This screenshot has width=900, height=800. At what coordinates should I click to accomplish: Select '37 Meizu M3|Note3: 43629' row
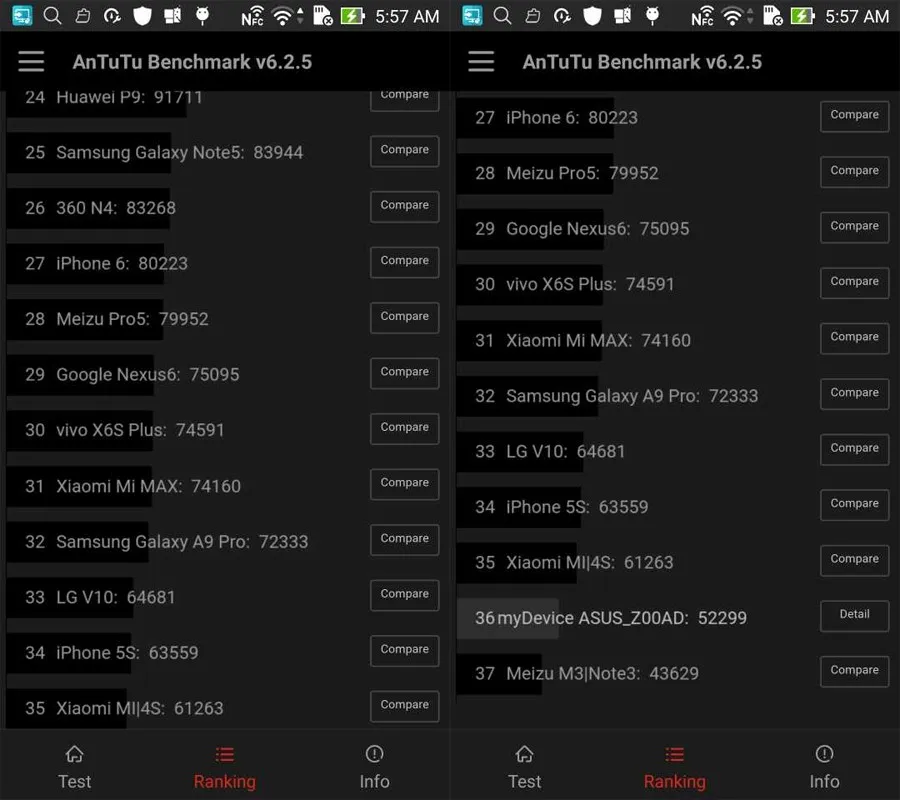pyautogui.click(x=674, y=674)
